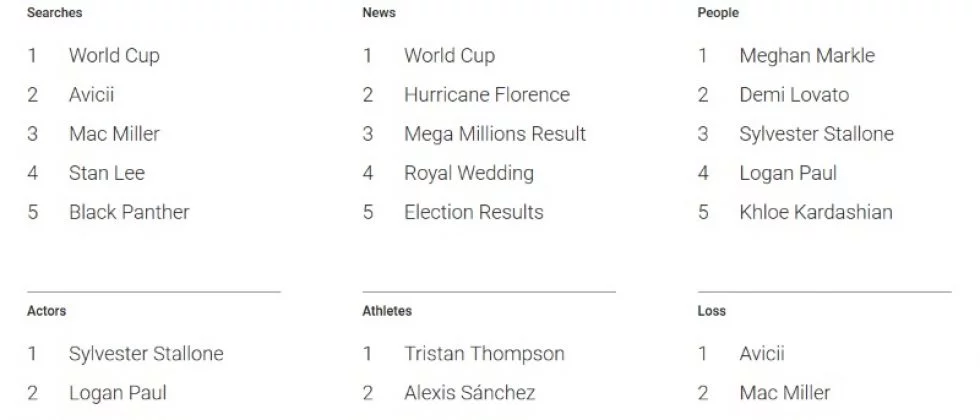Select World Cup under News
Screen dimensions: 980x420
pyautogui.click(x=449, y=56)
